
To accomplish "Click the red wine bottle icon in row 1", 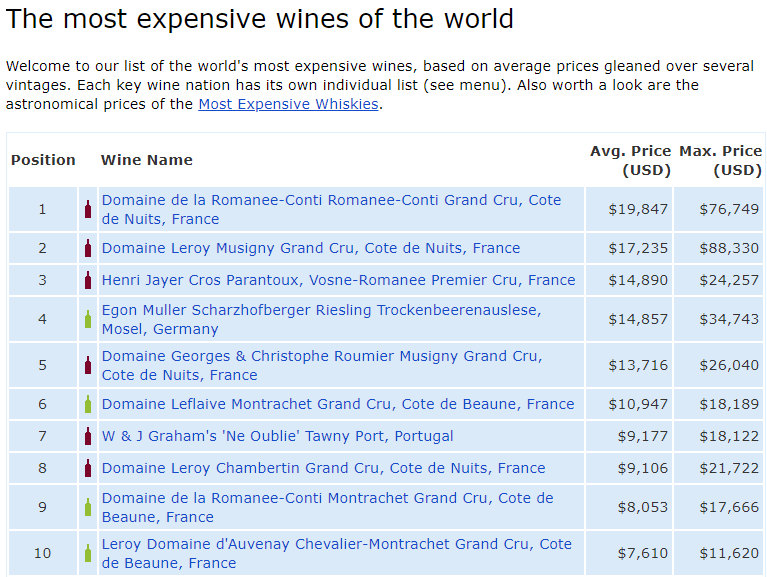I will tap(88, 209).
